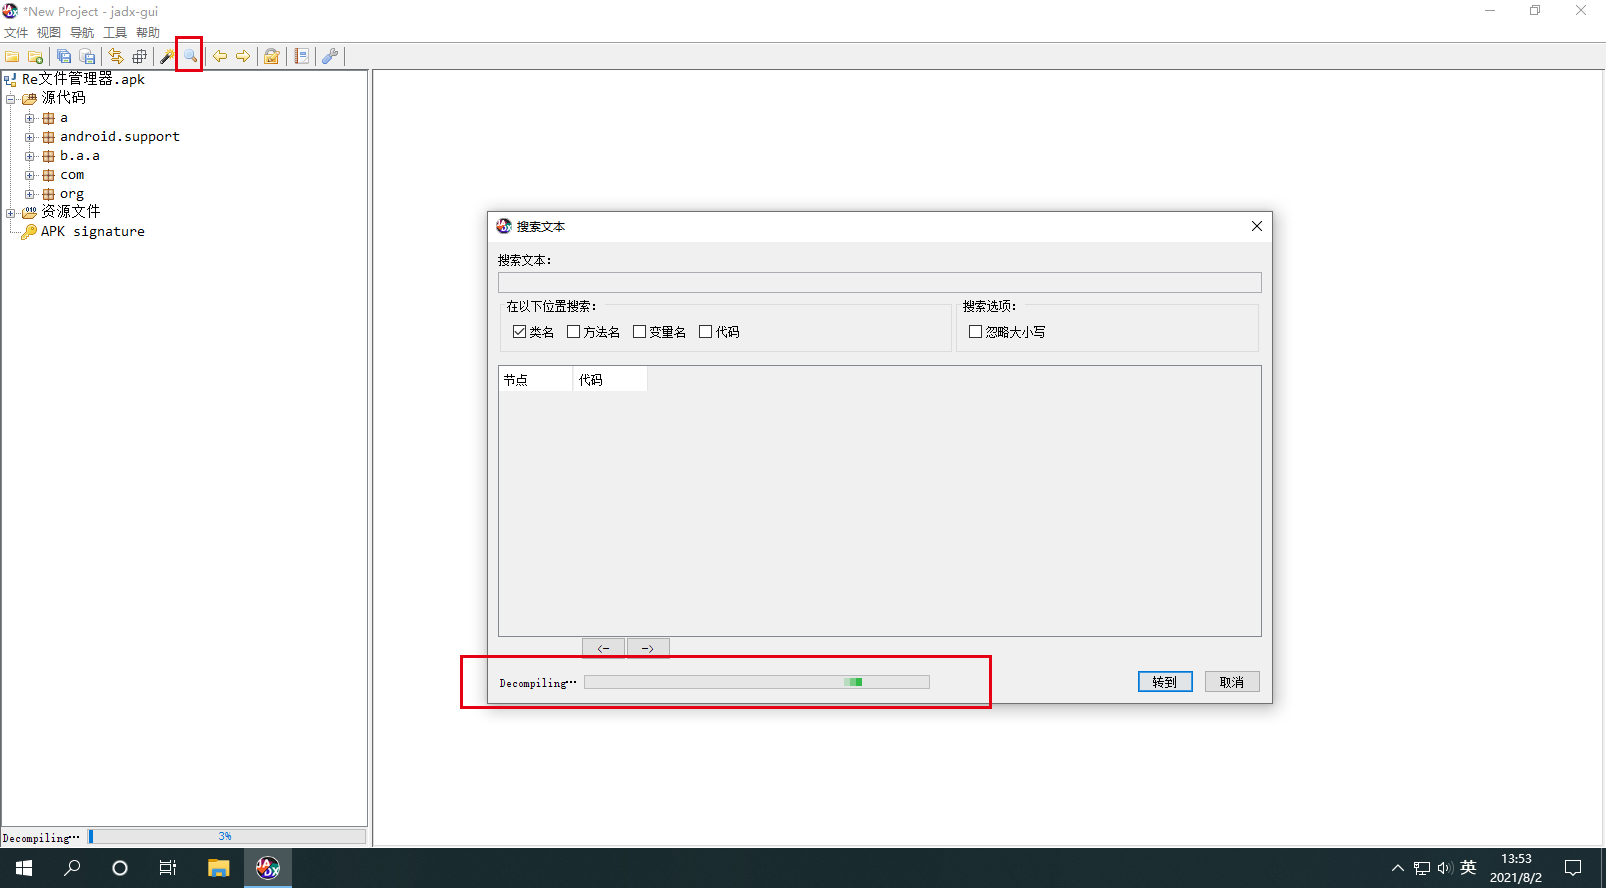Click the dialog Decompiling progress bar

tap(757, 682)
